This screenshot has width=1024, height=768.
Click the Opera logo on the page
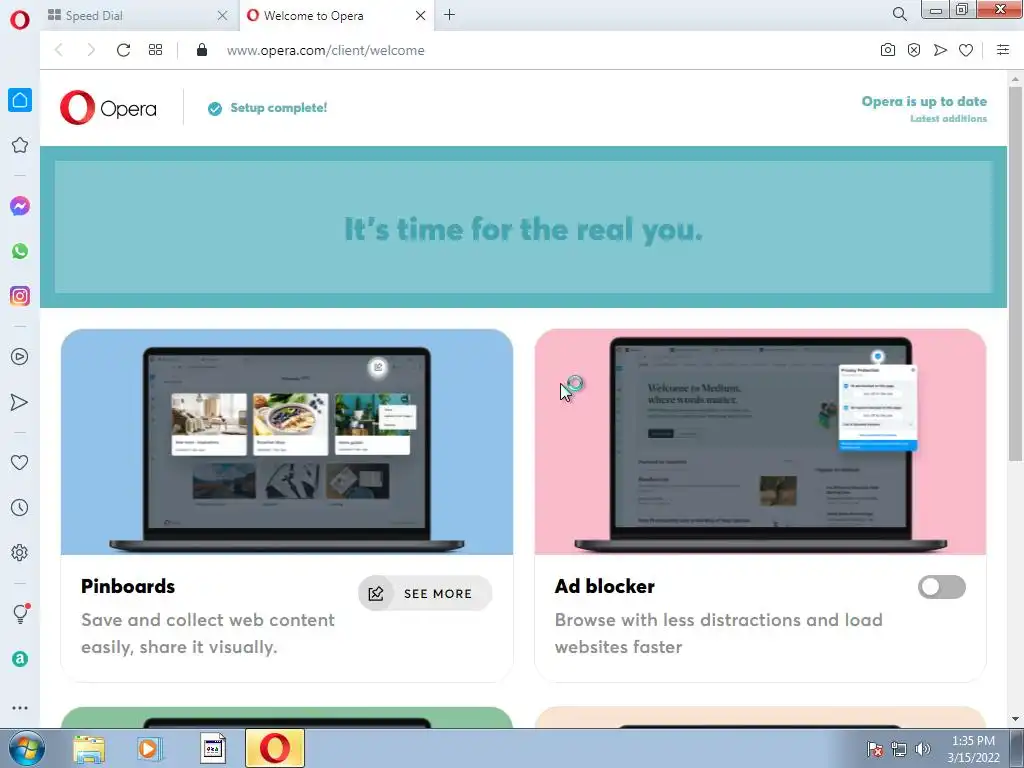coord(108,108)
